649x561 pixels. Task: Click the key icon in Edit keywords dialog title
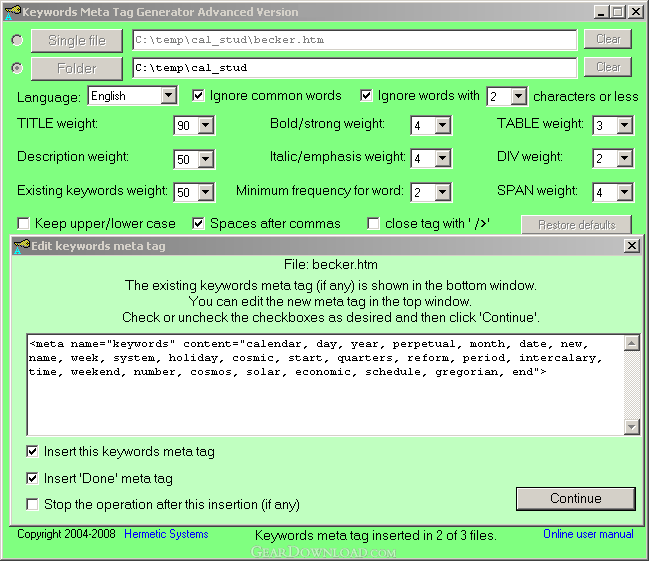coord(22,246)
